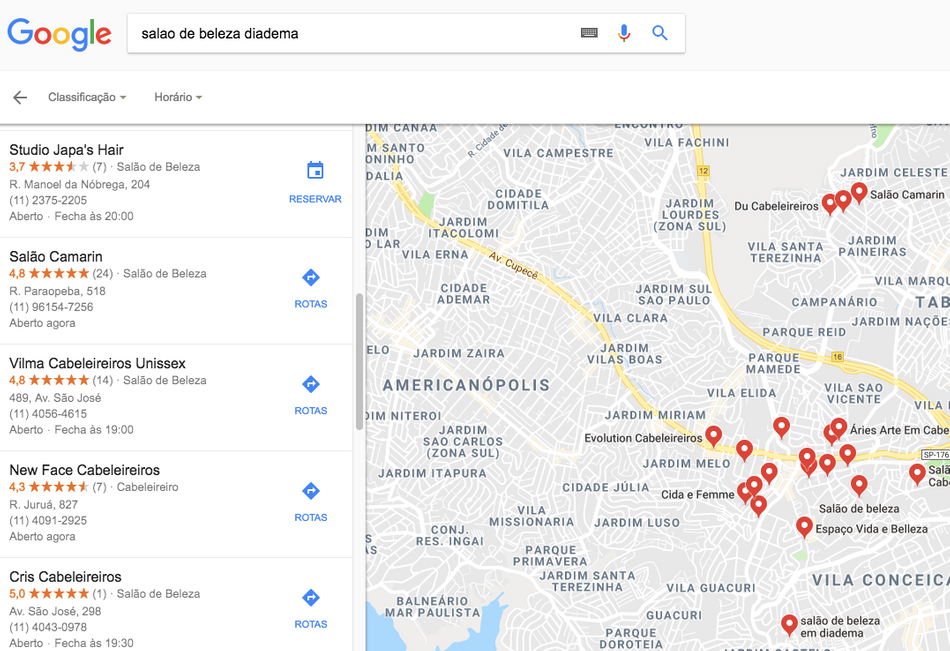This screenshot has width=950, height=651.
Task: Get ROTAS directions for New Face Cabeleireiros
Action: click(310, 500)
